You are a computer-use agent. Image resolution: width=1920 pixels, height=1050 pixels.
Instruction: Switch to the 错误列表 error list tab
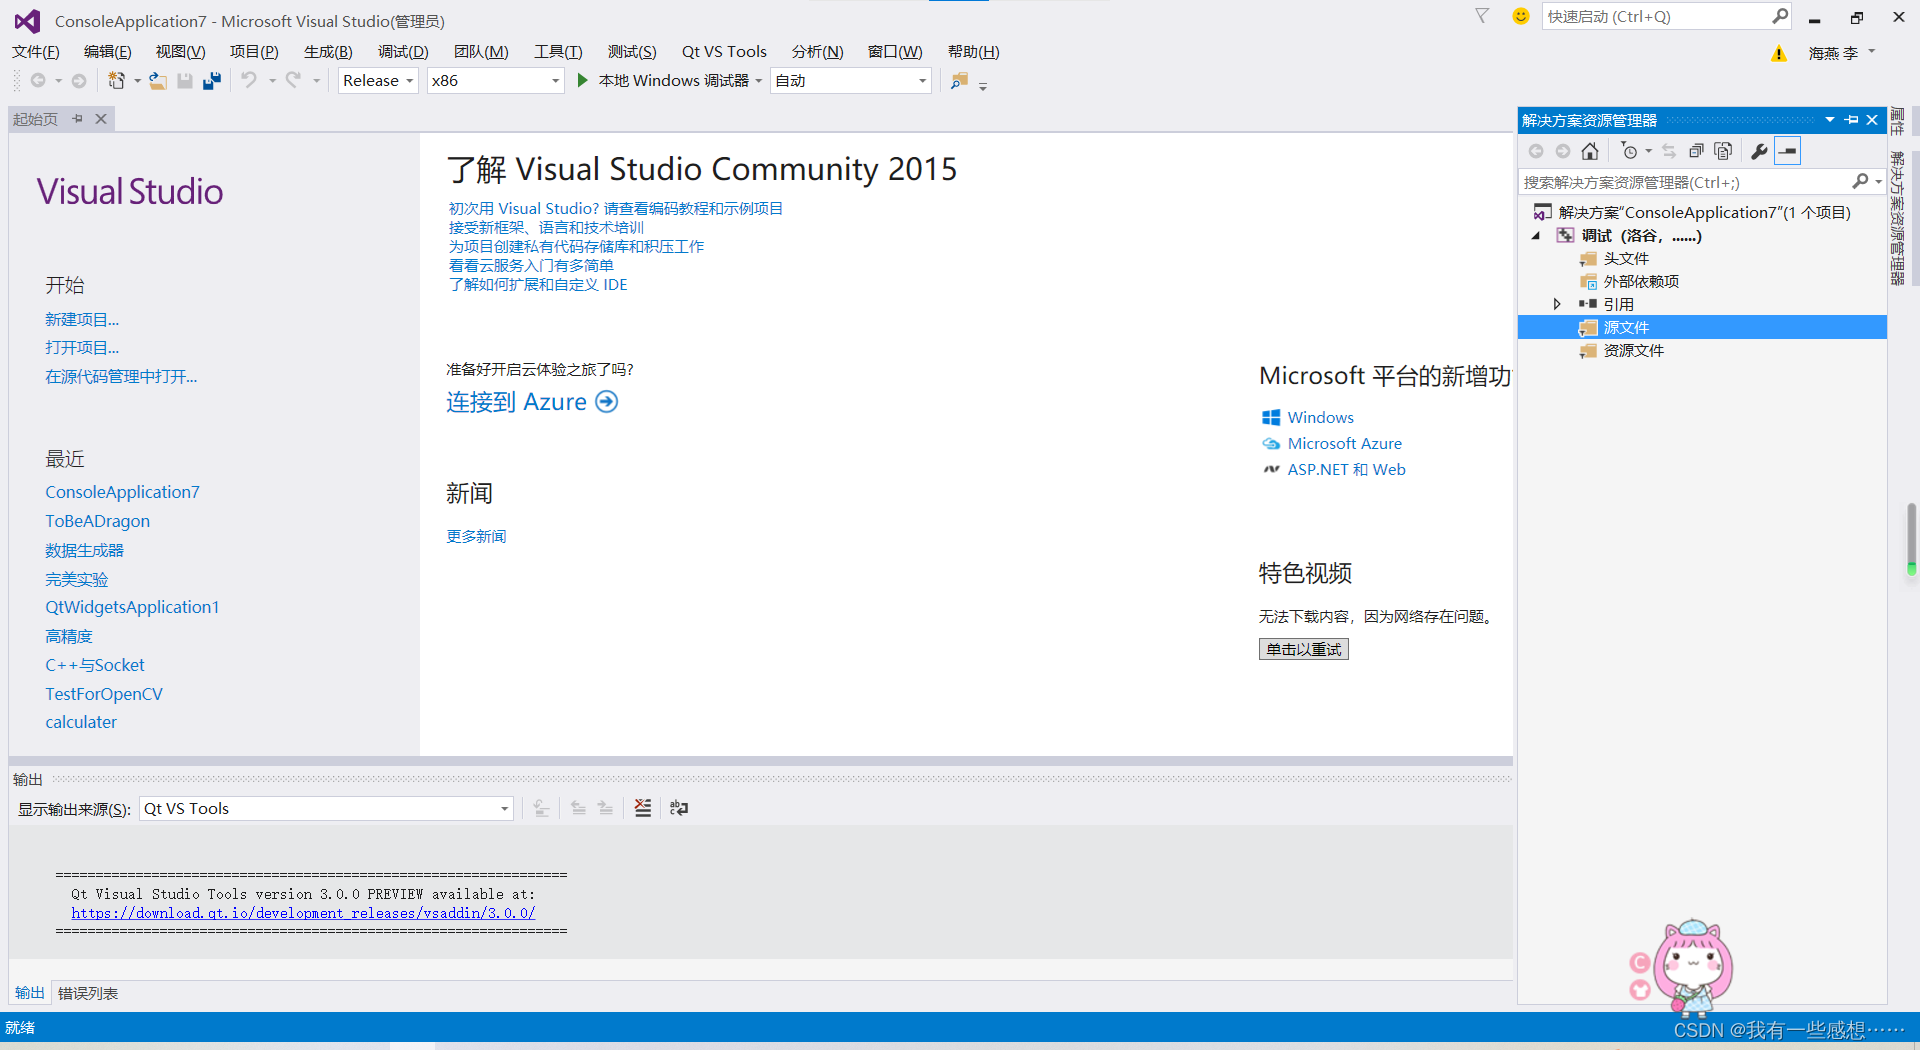[x=88, y=993]
